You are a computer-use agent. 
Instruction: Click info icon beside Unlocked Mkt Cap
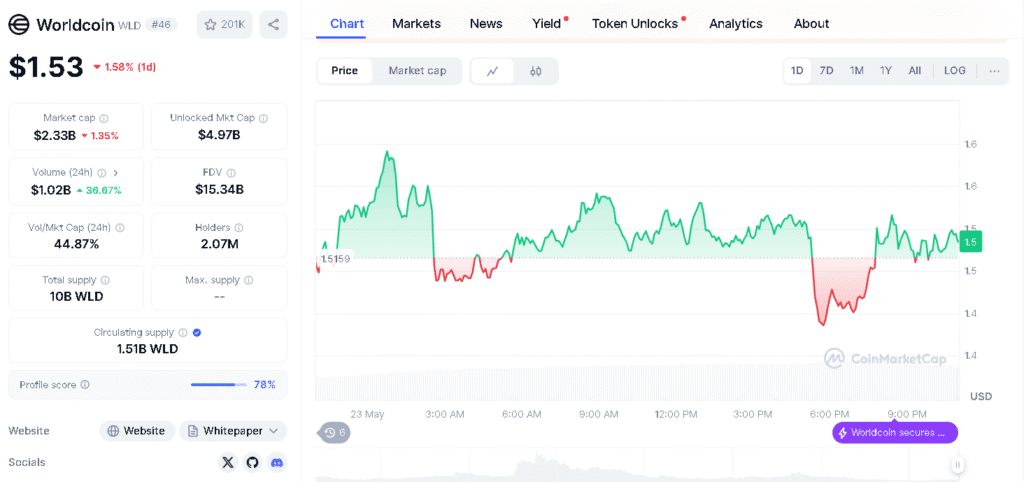(263, 118)
